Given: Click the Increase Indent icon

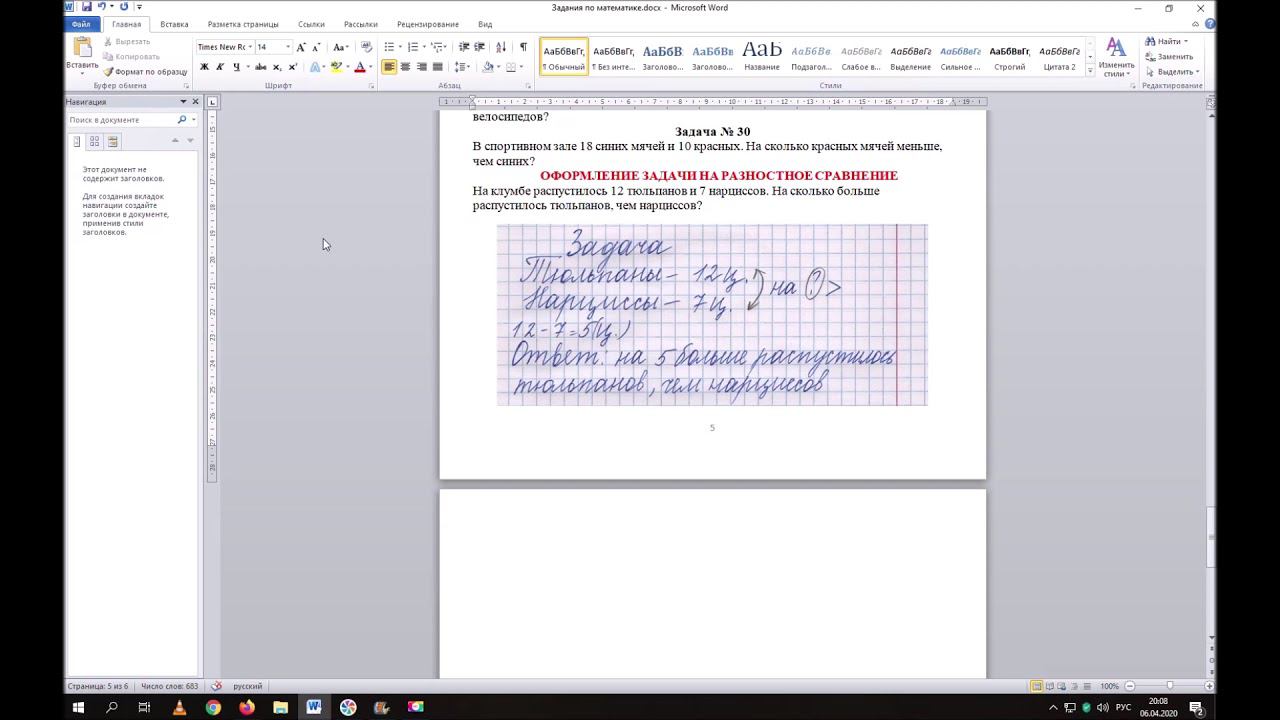Looking at the screenshot, I should coord(480,47).
